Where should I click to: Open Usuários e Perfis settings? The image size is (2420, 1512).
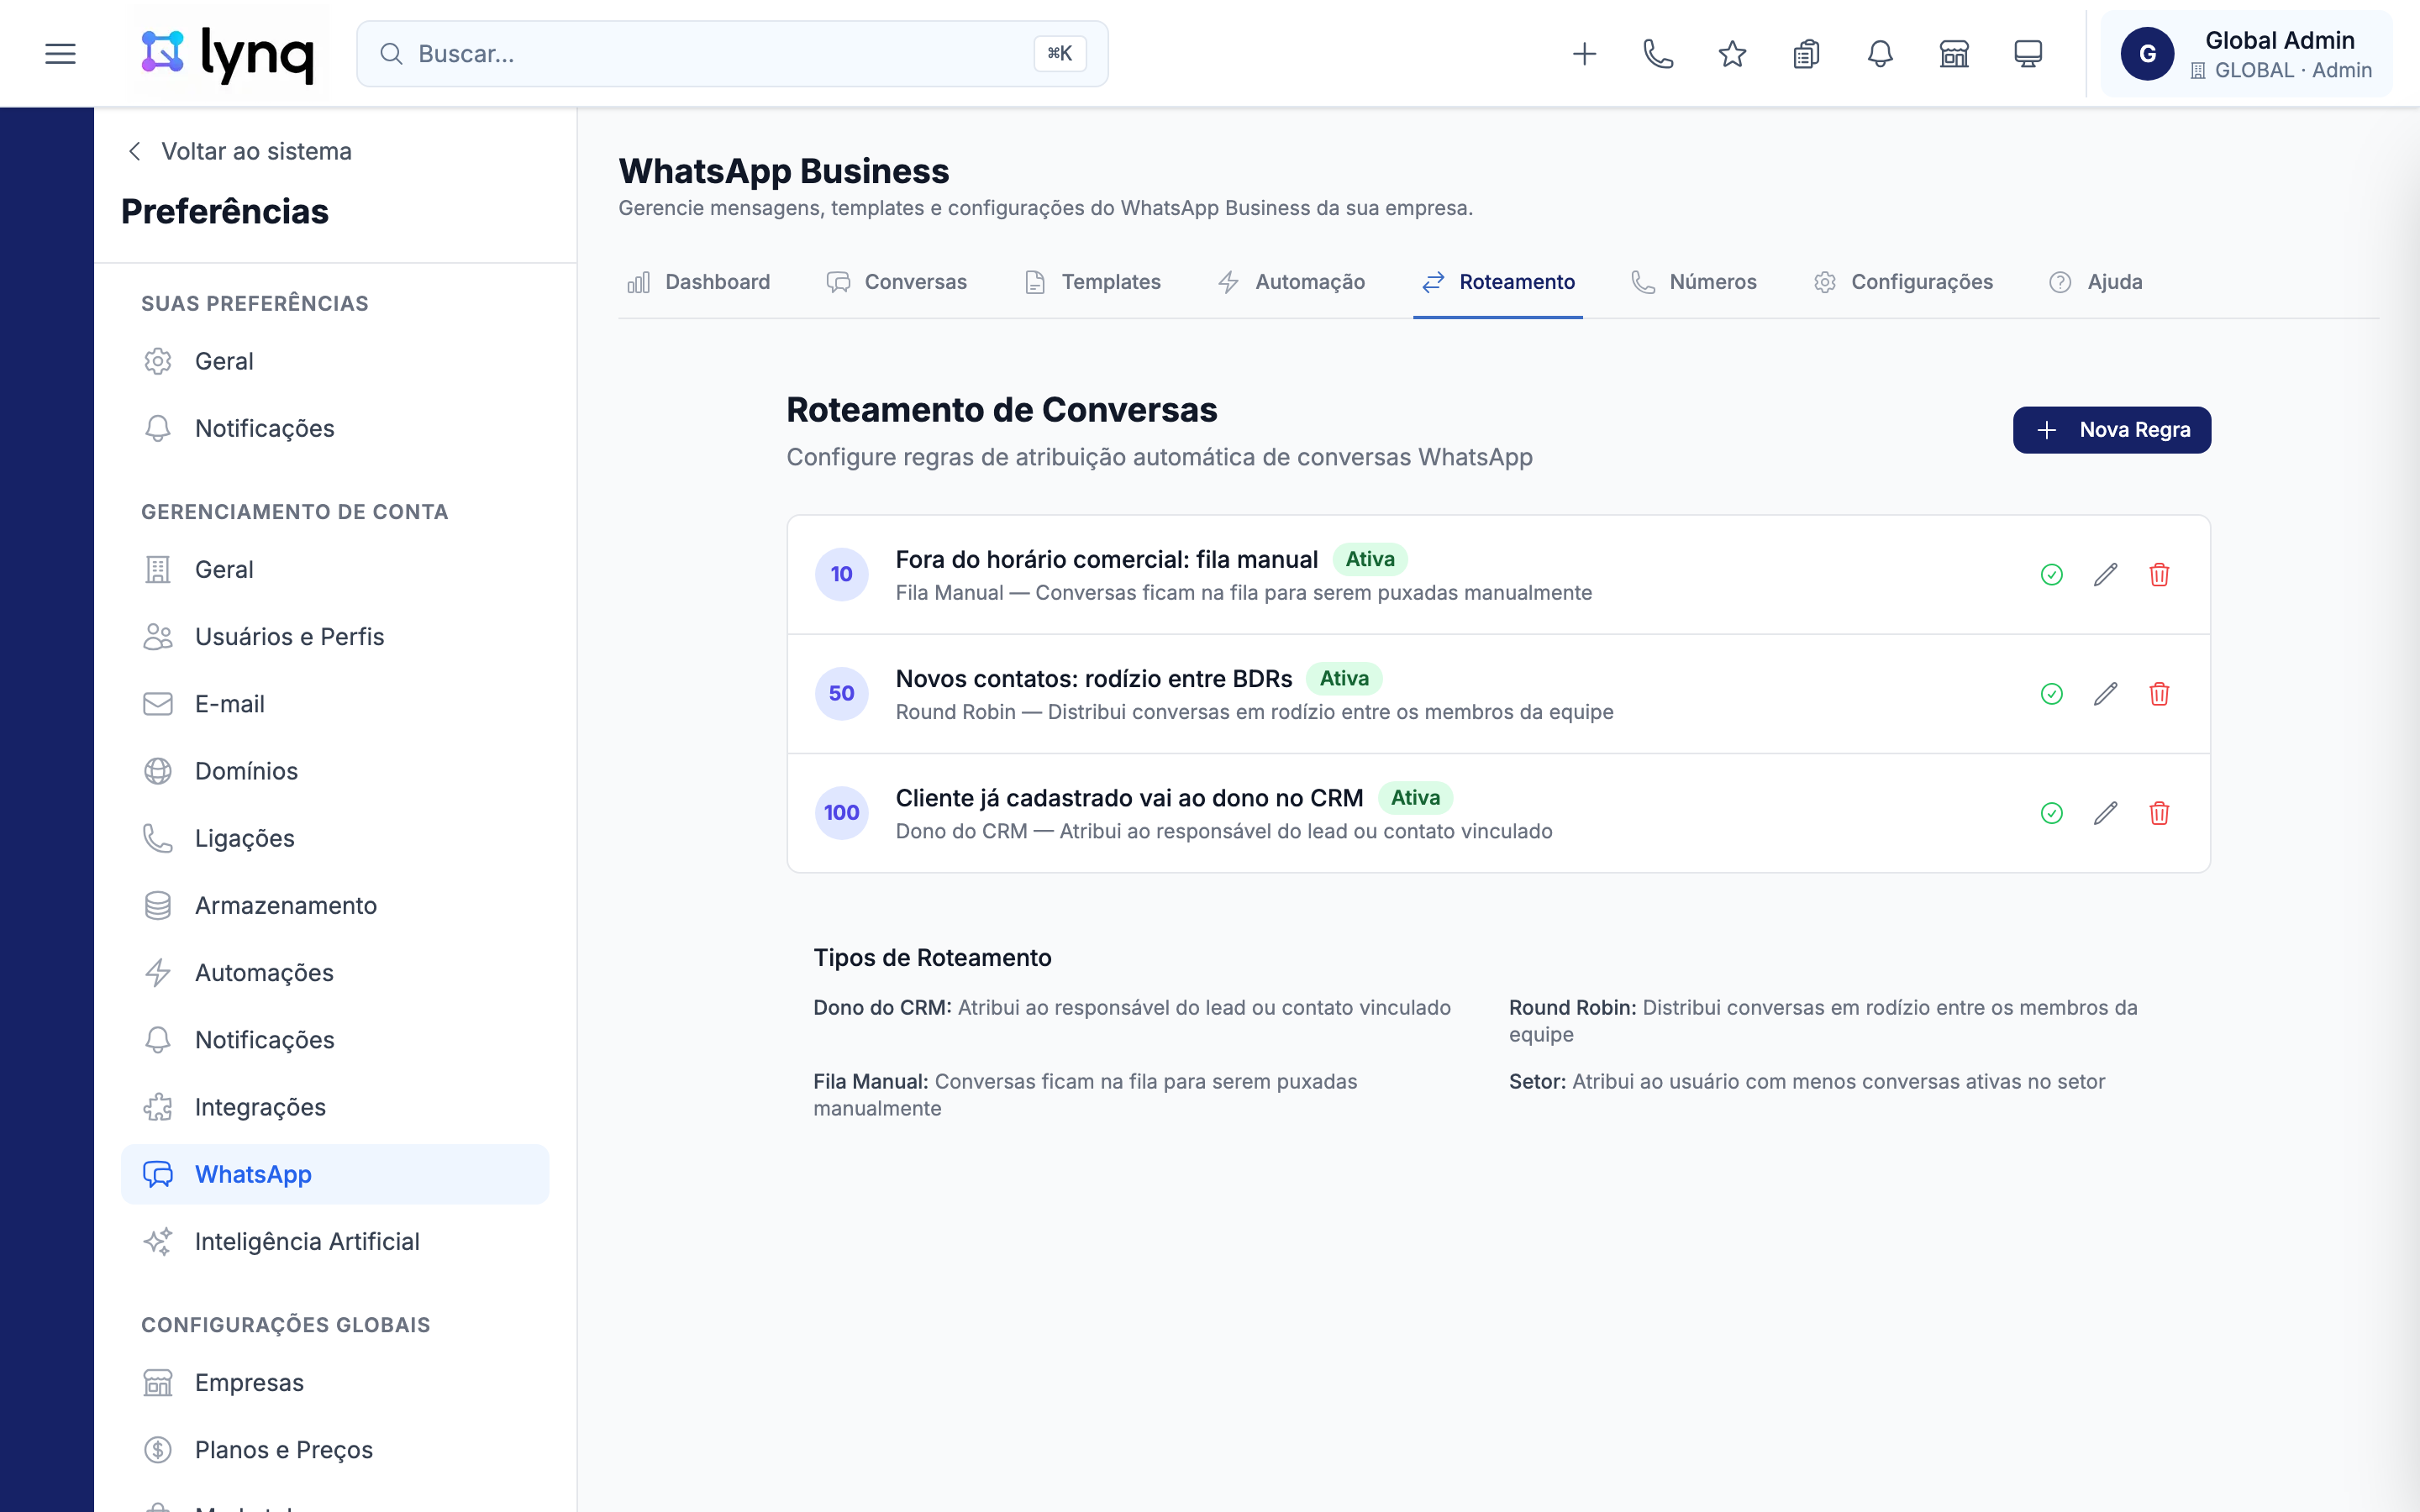335,636
